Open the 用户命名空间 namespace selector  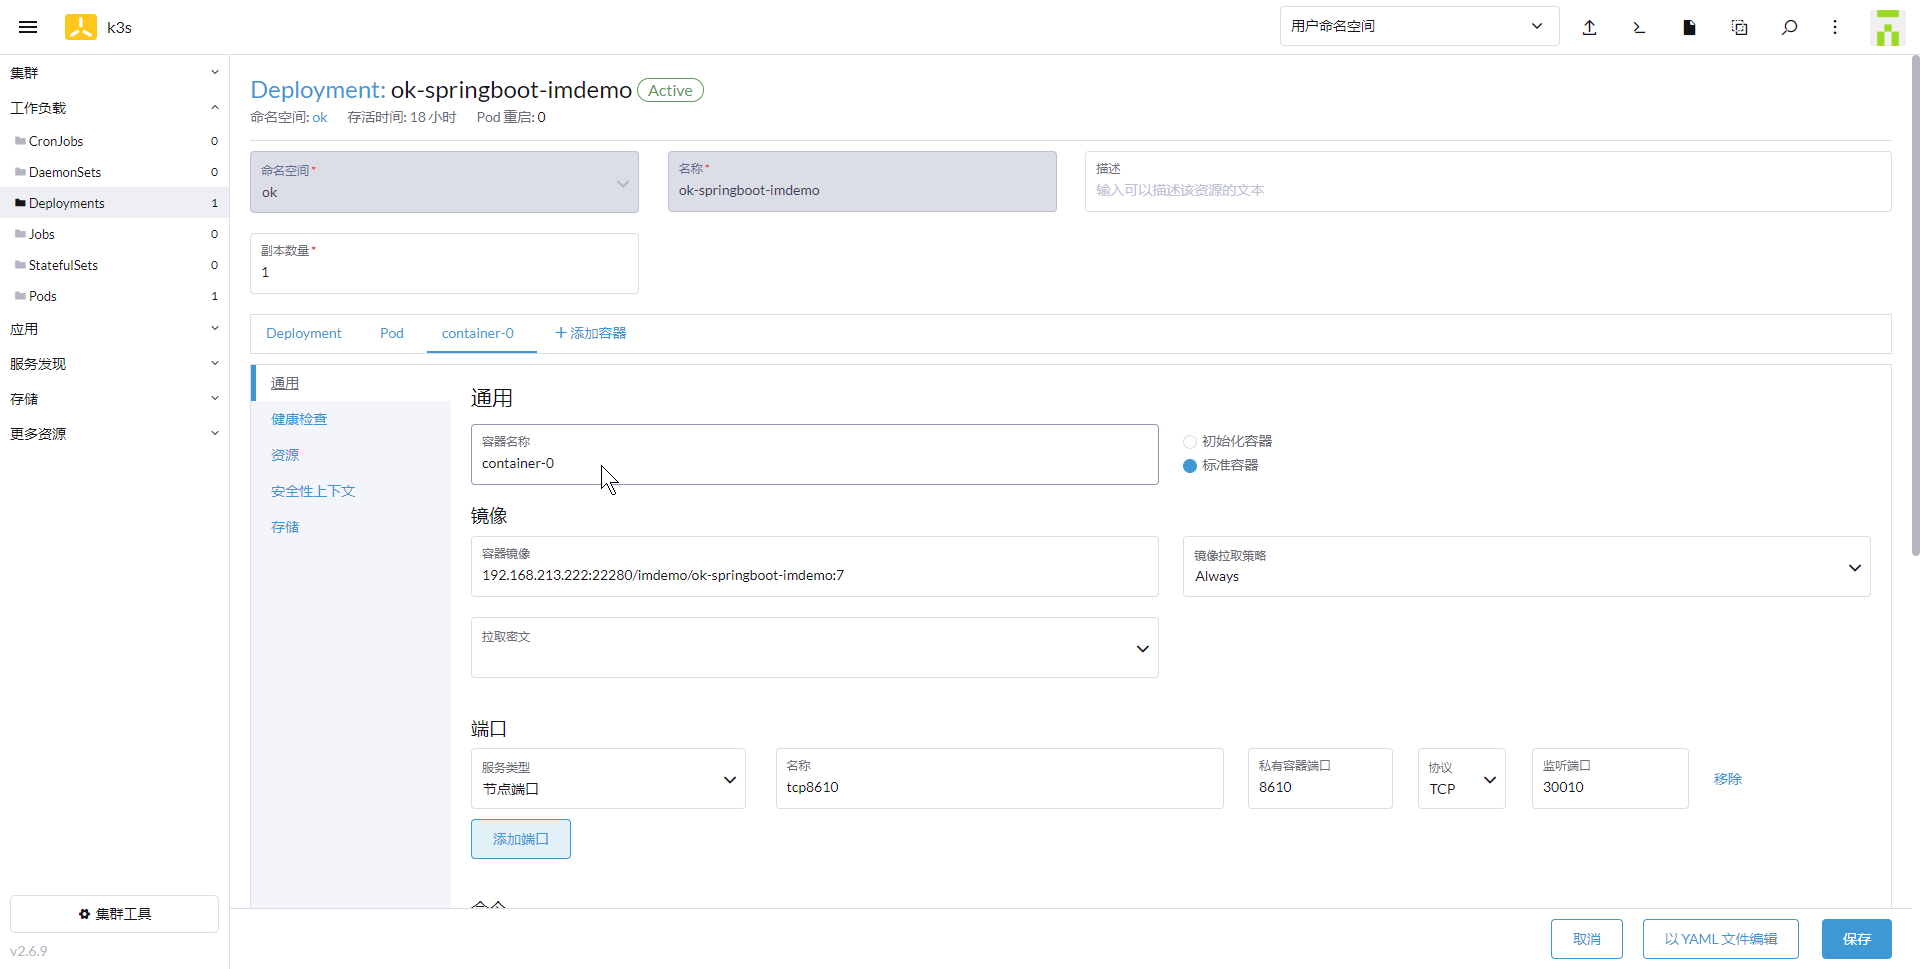pos(1418,26)
